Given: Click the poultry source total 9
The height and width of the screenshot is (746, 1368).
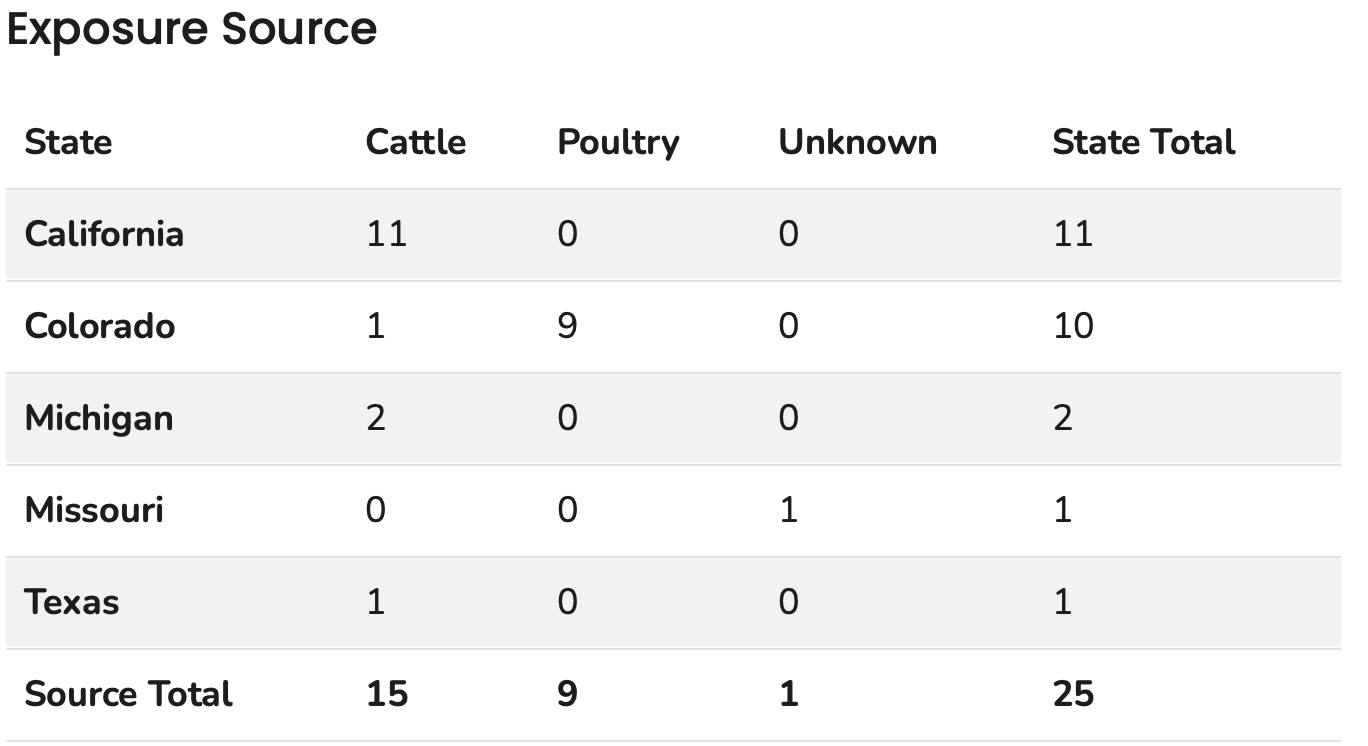Looking at the screenshot, I should (567, 694).
